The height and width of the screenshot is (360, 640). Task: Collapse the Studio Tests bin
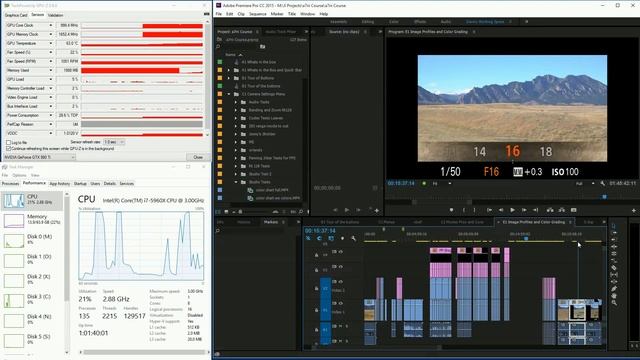click(236, 182)
